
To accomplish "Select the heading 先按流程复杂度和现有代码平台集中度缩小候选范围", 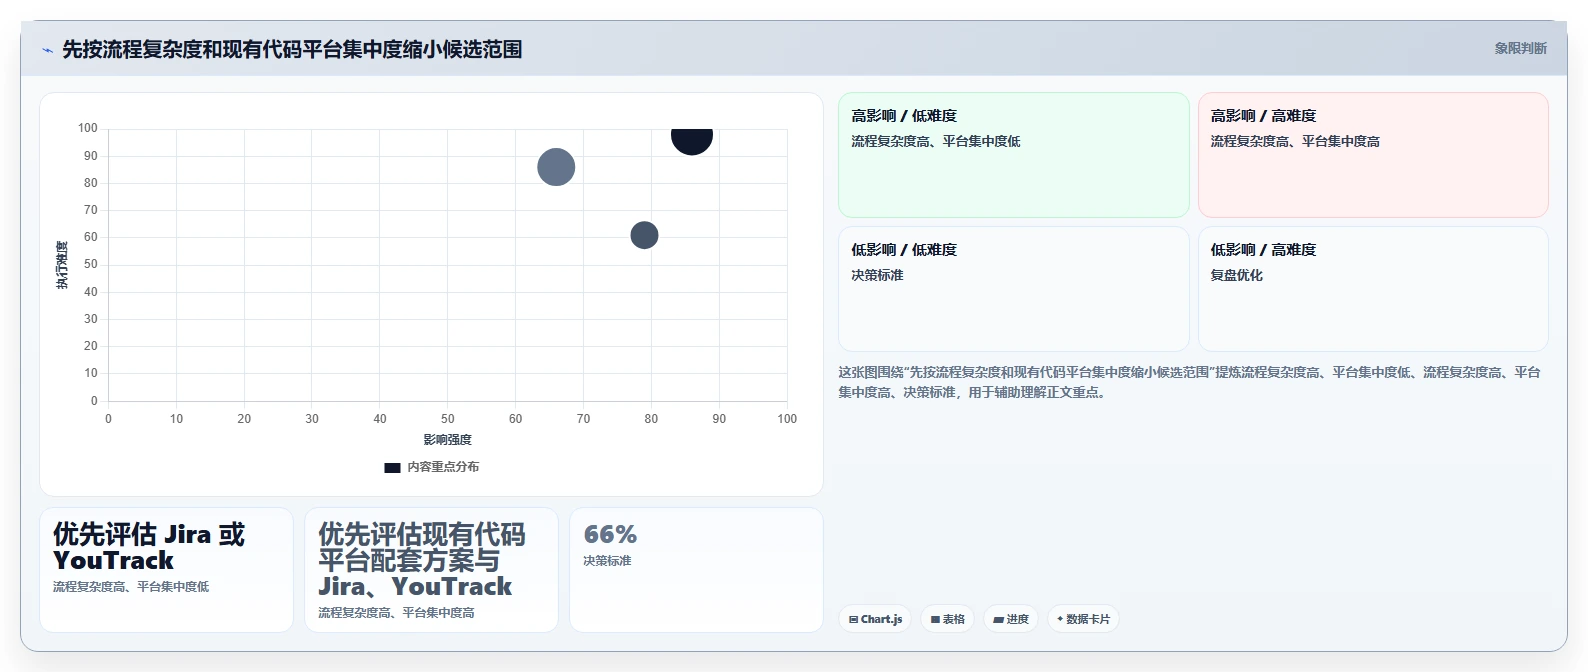I will pos(292,49).
